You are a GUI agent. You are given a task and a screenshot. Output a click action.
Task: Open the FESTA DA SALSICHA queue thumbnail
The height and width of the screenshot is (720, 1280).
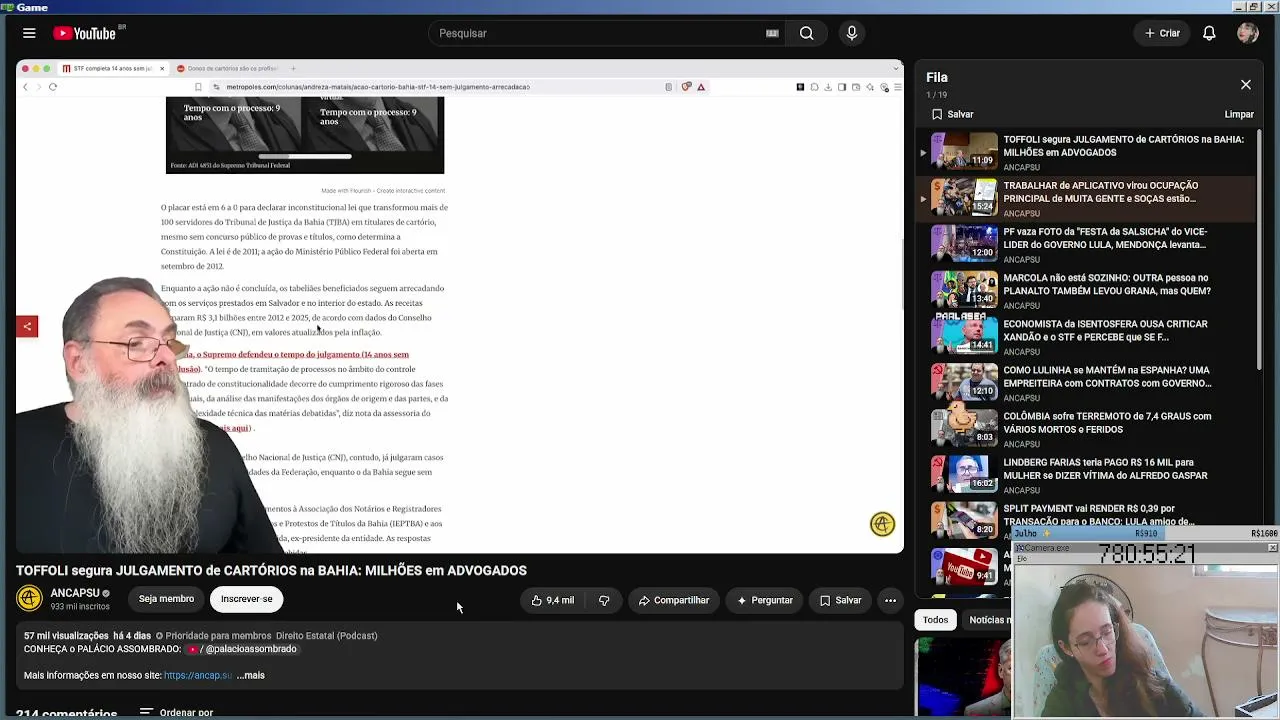964,243
